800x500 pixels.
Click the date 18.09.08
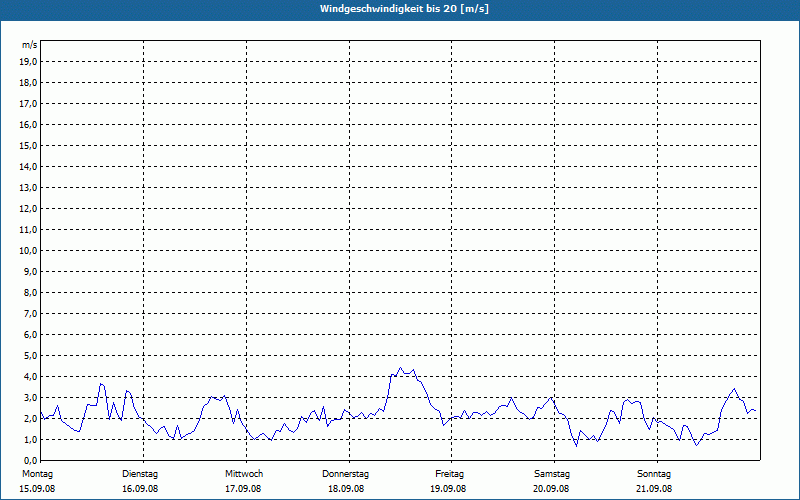[x=346, y=489]
